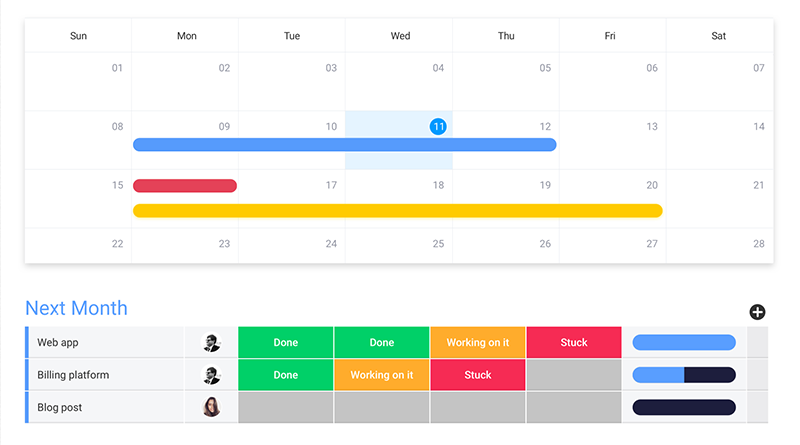This screenshot has width=800, height=445.
Task: Click the Web app timeline progress bar
Action: point(684,343)
